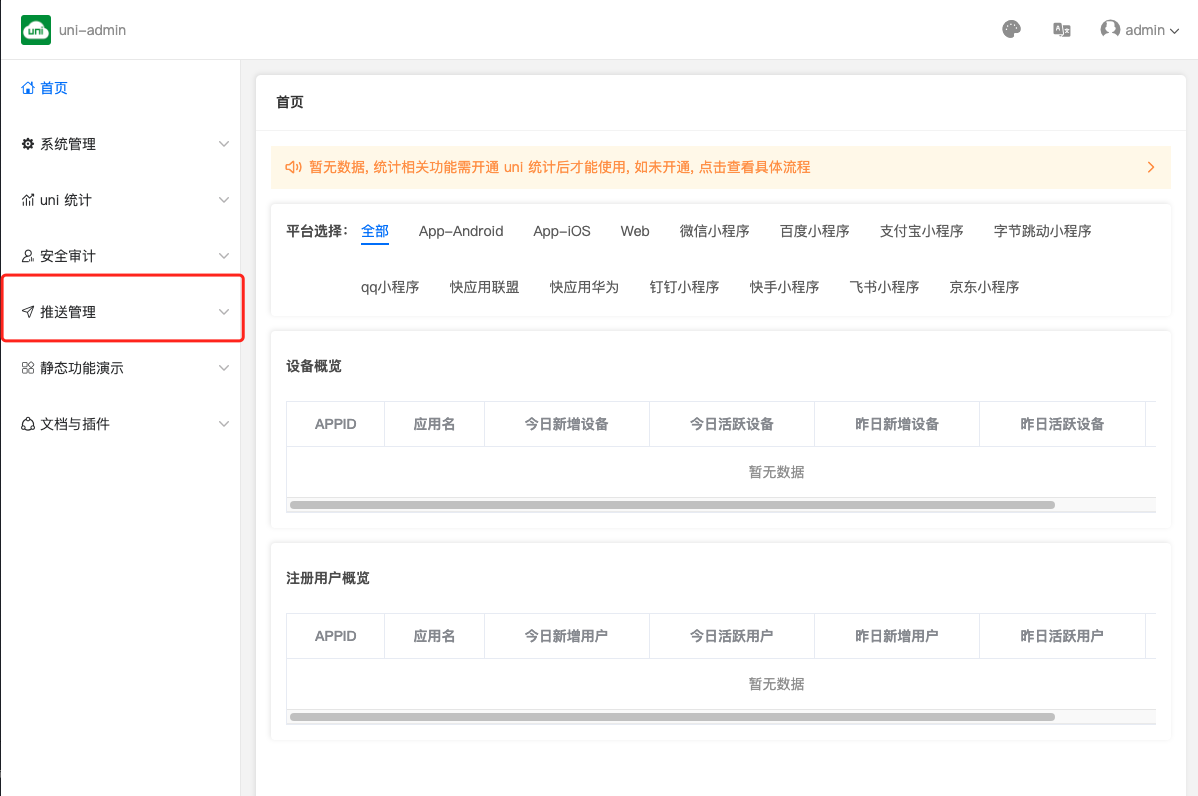Screen dimensions: 1198x796
Task: Expand the uni 统计 menu chevron
Action: [x=224, y=200]
